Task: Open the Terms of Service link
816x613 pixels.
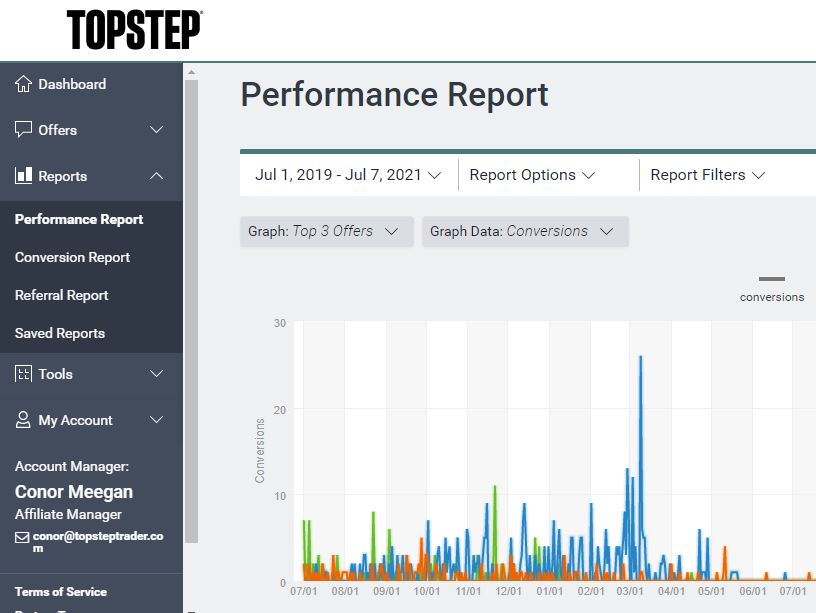Action: pyautogui.click(x=61, y=591)
